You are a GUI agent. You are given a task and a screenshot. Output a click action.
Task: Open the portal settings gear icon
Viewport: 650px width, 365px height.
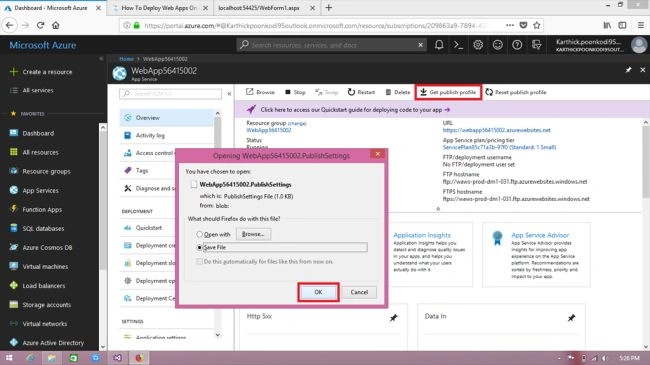(x=478, y=45)
